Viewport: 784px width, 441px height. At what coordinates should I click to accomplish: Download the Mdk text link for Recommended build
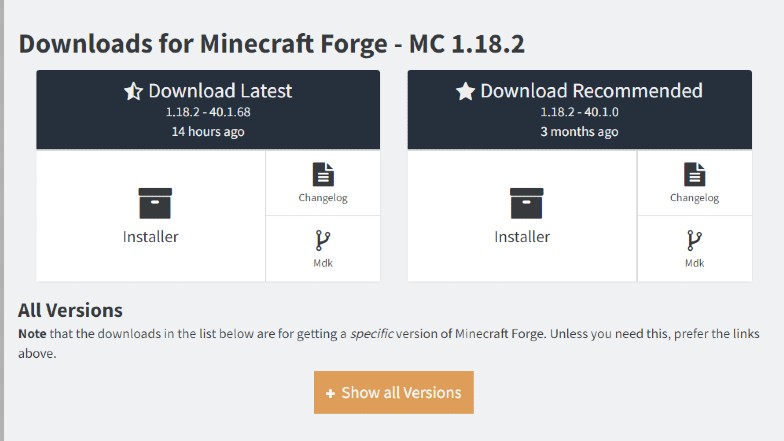pyautogui.click(x=694, y=263)
